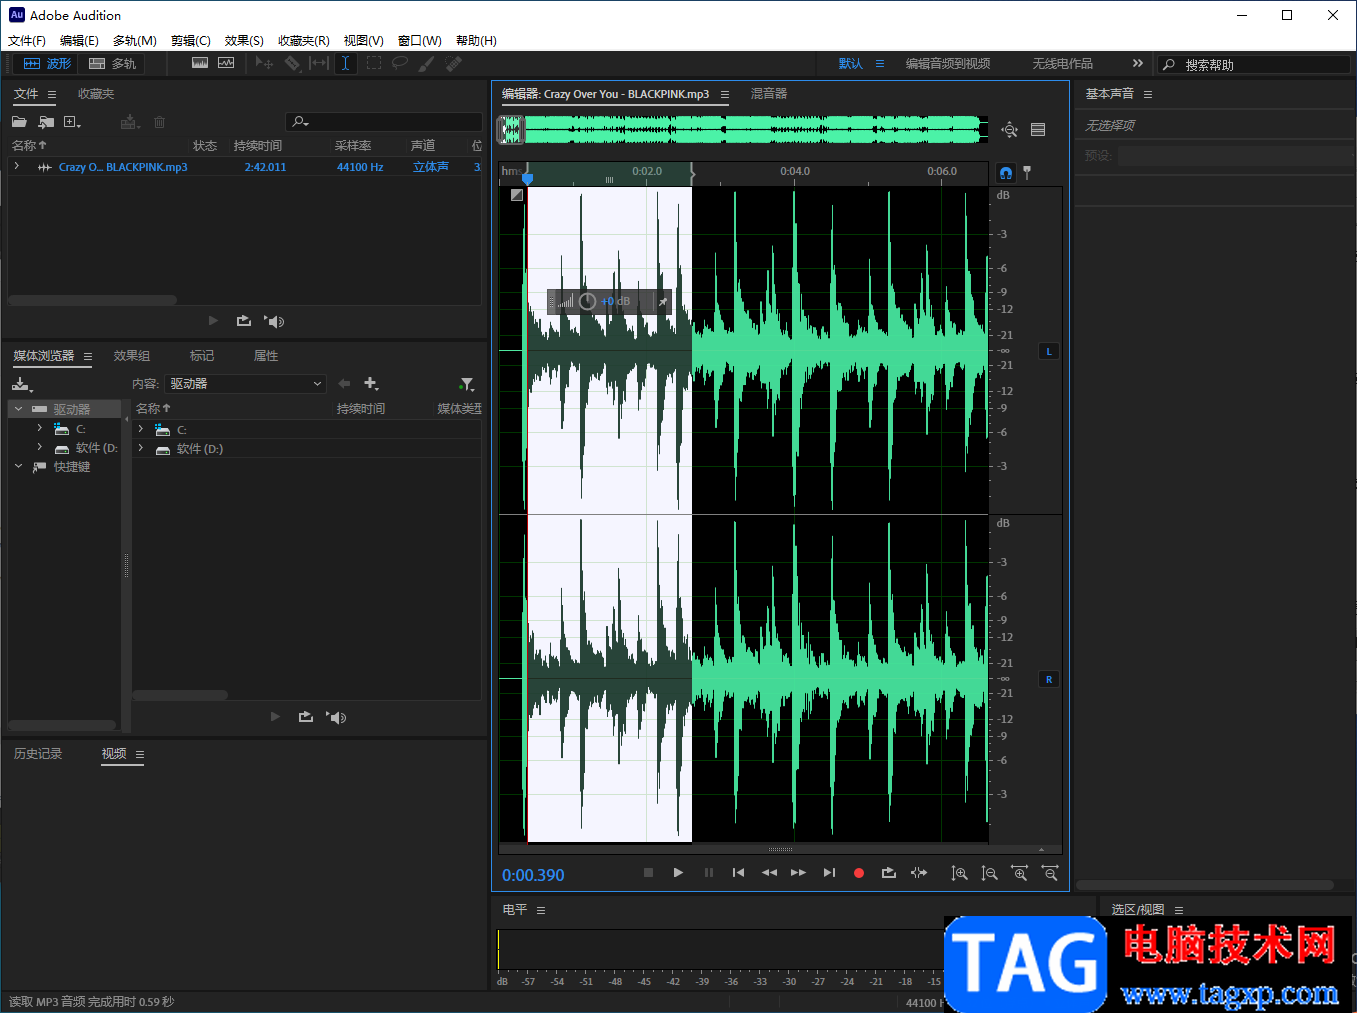This screenshot has width=1357, height=1013.
Task: Toggle loop playback in the transport bar
Action: [888, 873]
